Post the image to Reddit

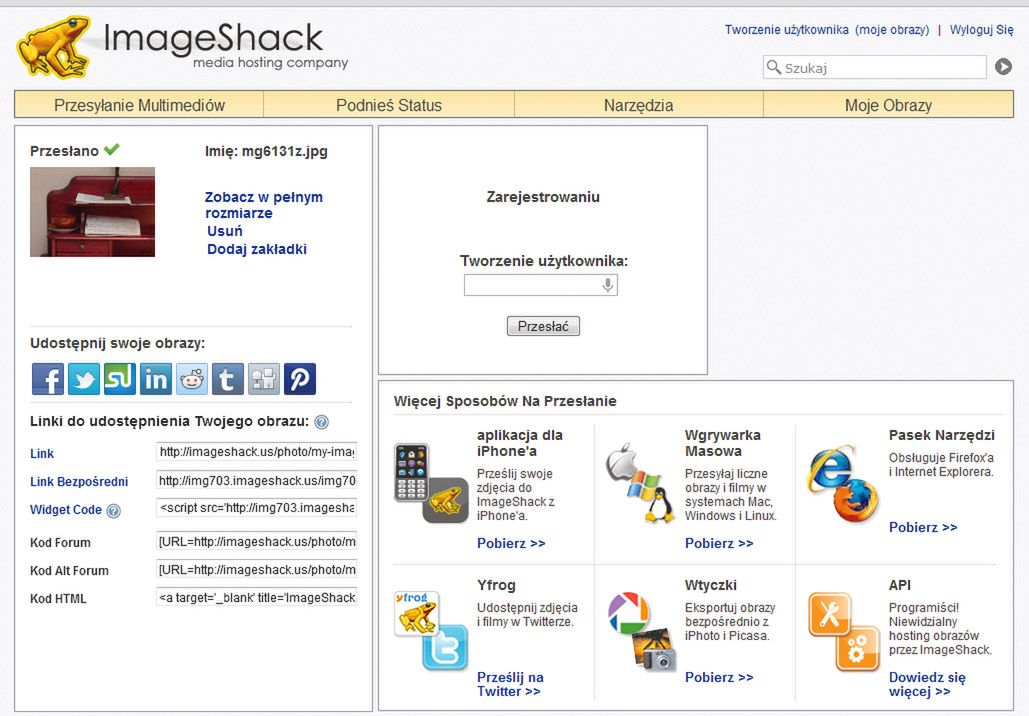point(192,379)
